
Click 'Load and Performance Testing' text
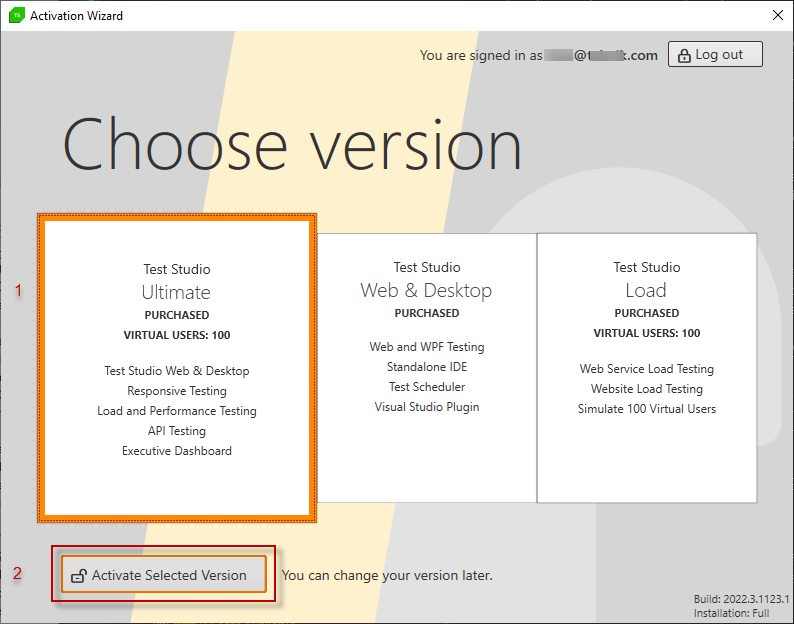(x=177, y=411)
